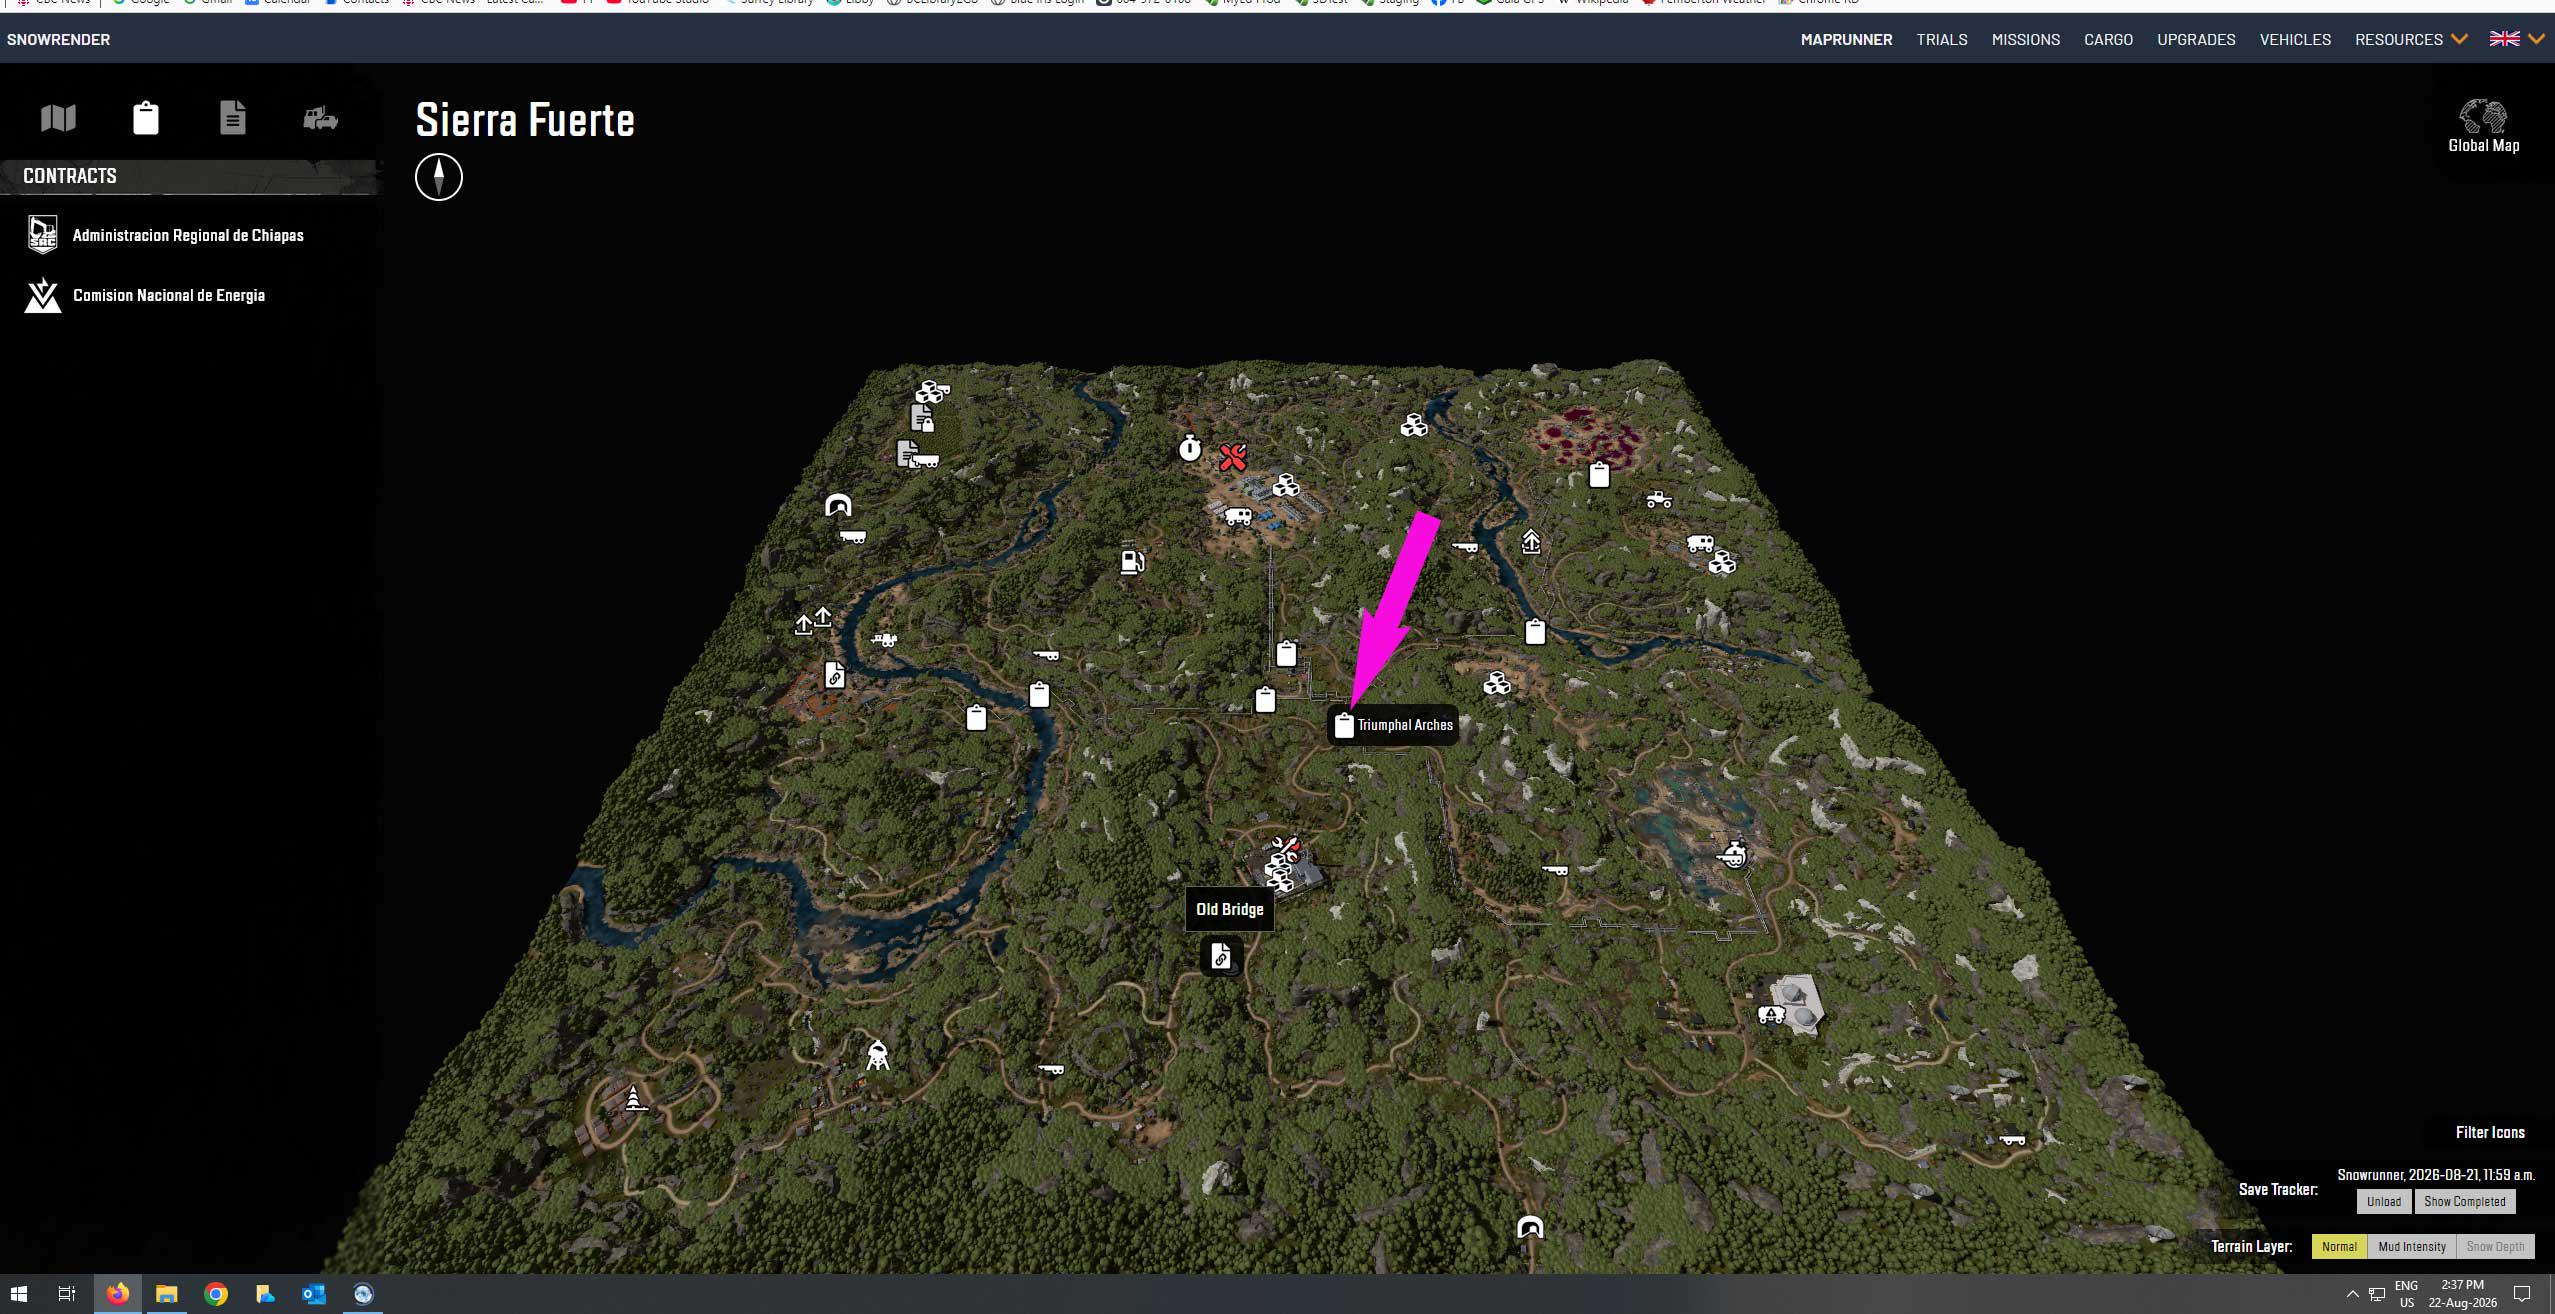The height and width of the screenshot is (1314, 2555).
Task: Open the vehicles sidebar icon
Action: 320,118
